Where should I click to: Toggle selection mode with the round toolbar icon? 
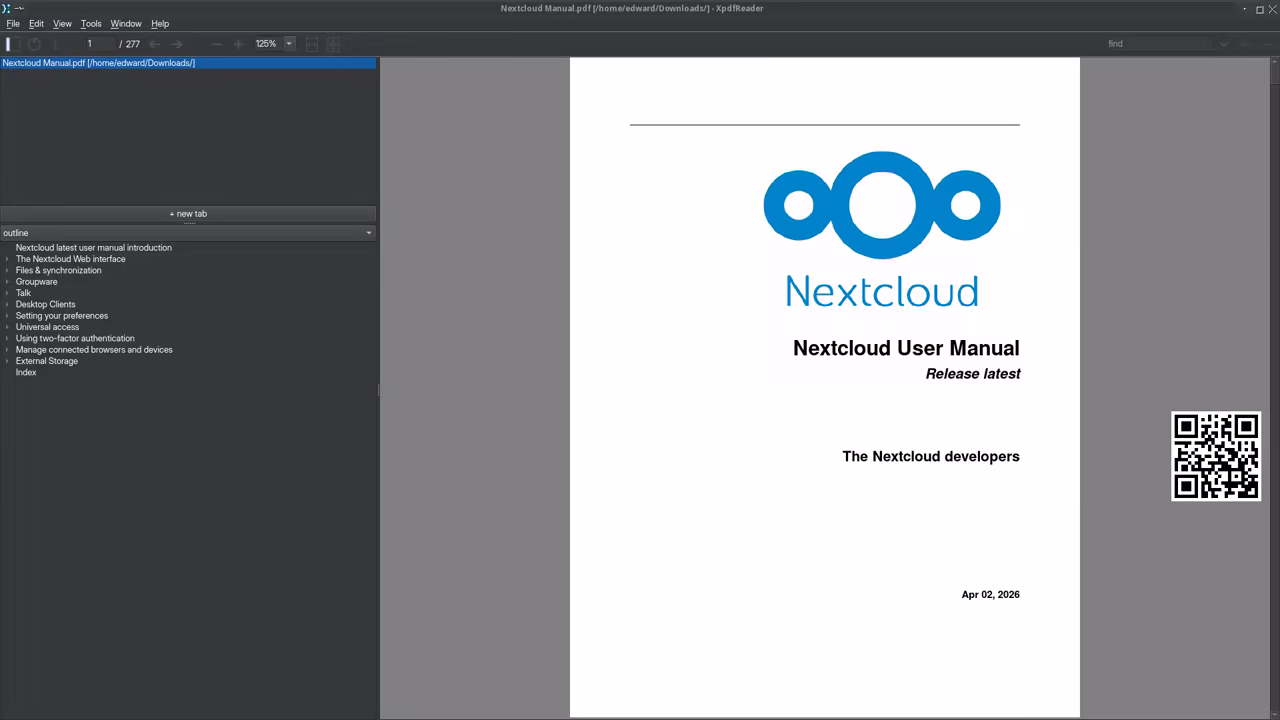pos(34,44)
